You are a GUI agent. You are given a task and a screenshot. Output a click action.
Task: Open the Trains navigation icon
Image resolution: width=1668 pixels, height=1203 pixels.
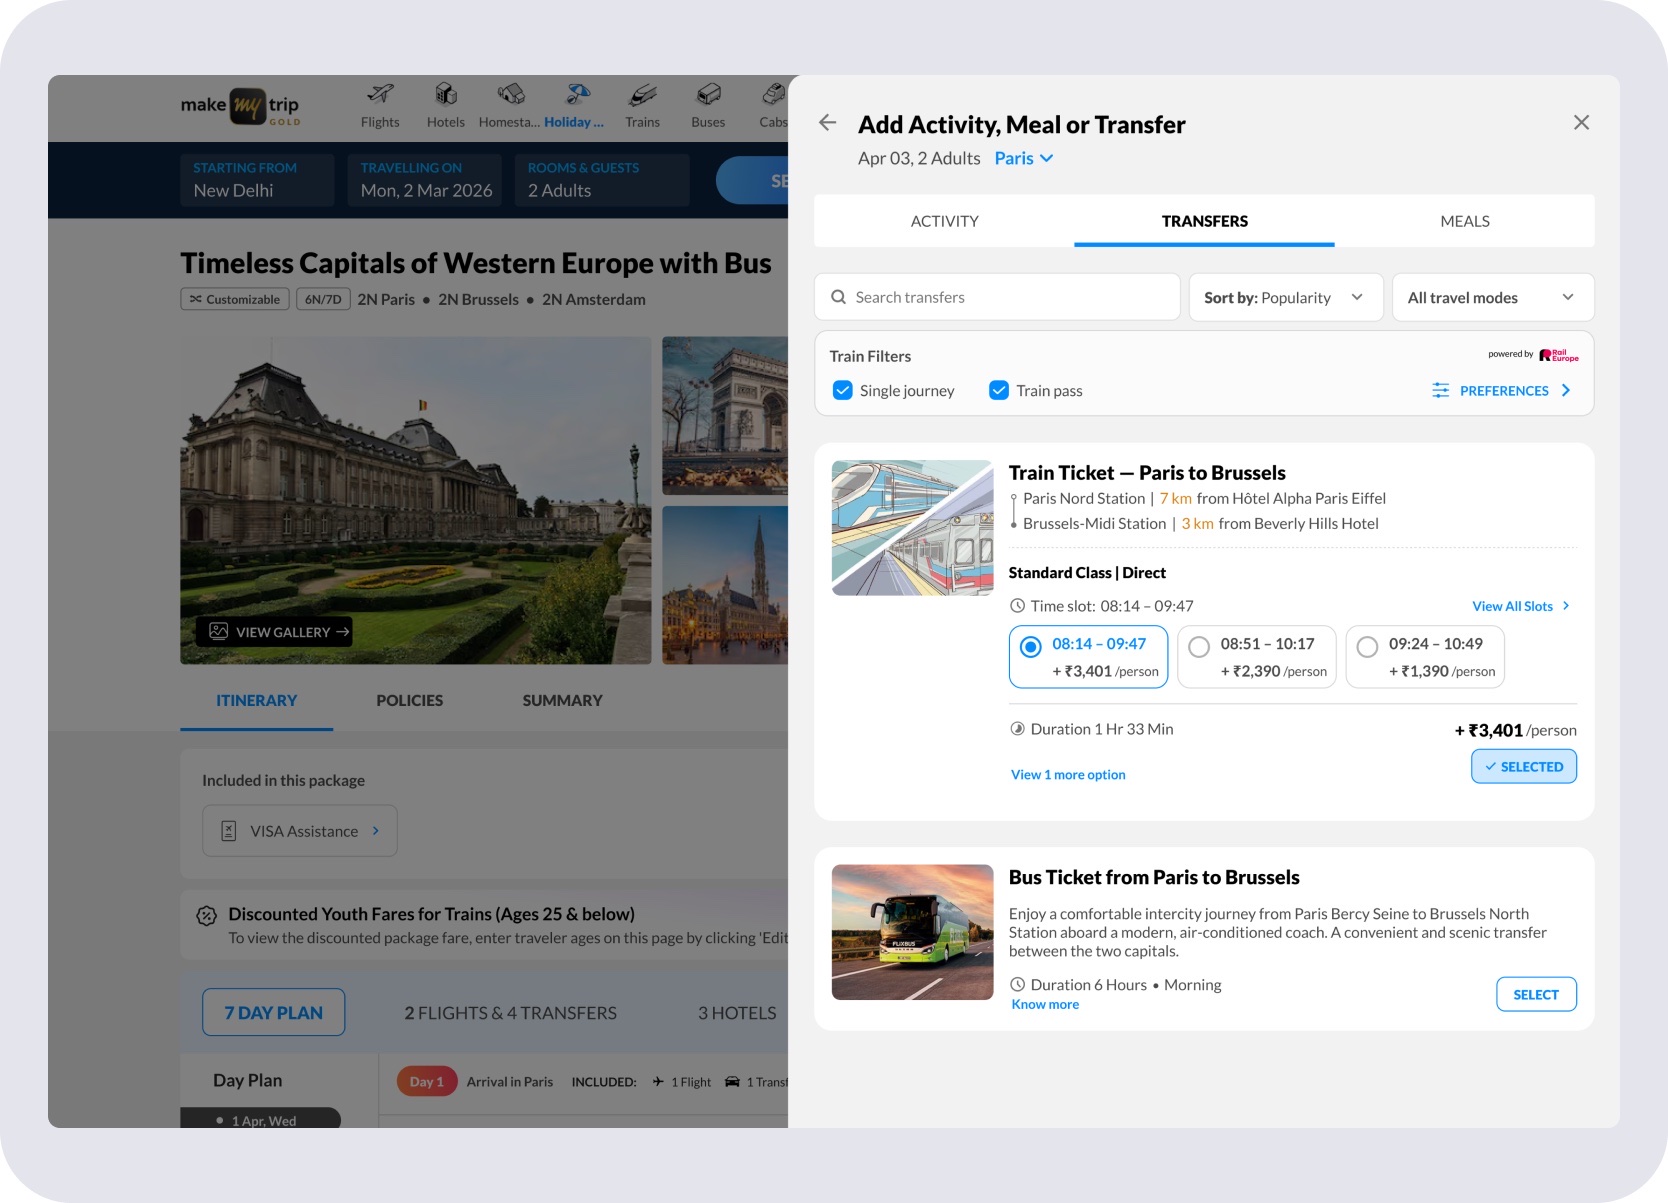pos(642,94)
